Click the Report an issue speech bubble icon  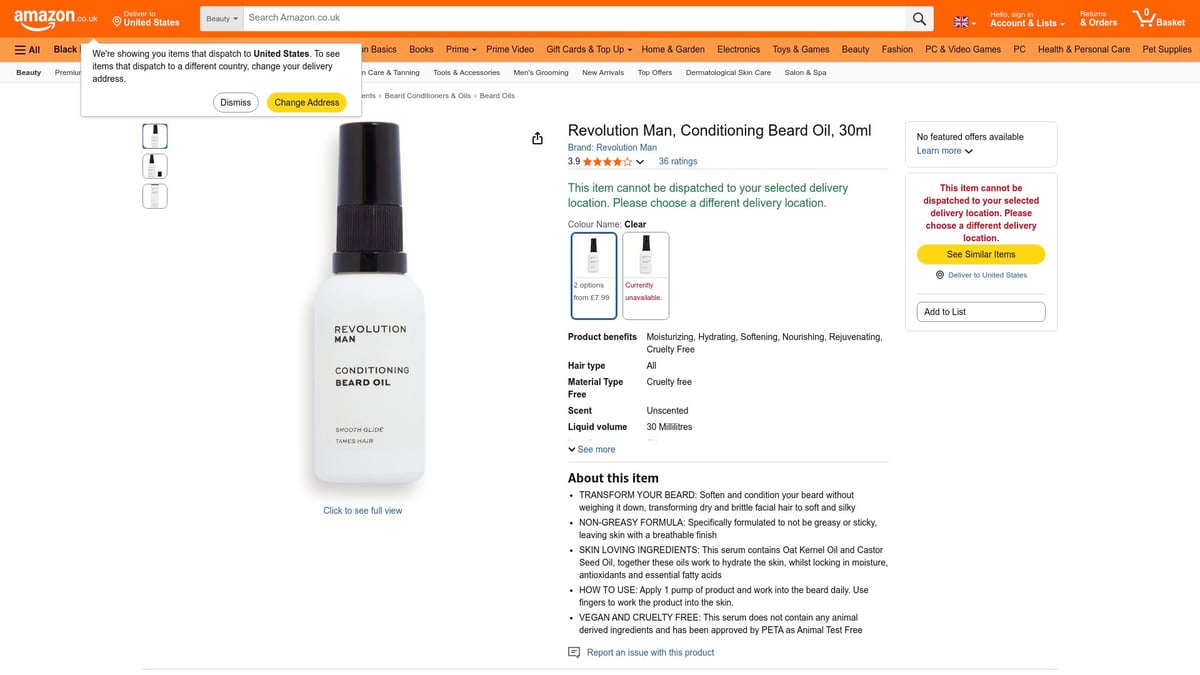(573, 652)
